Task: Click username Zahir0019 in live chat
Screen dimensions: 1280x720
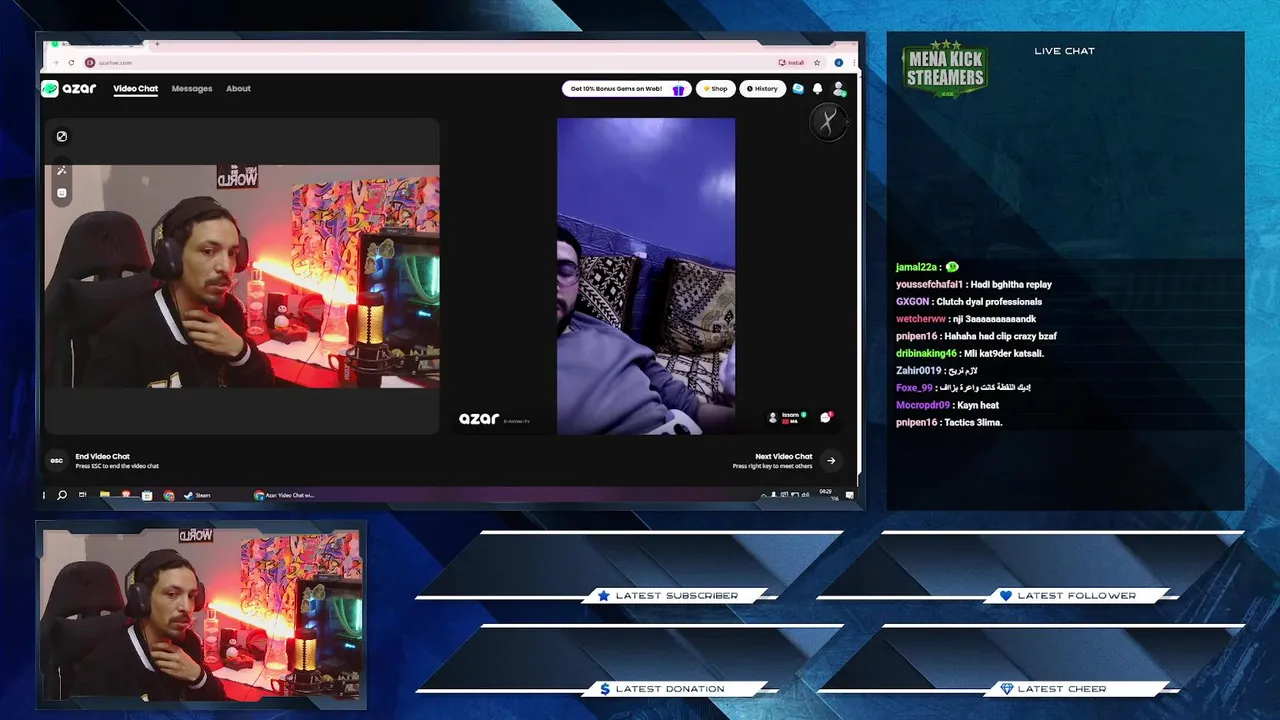Action: [x=919, y=371]
